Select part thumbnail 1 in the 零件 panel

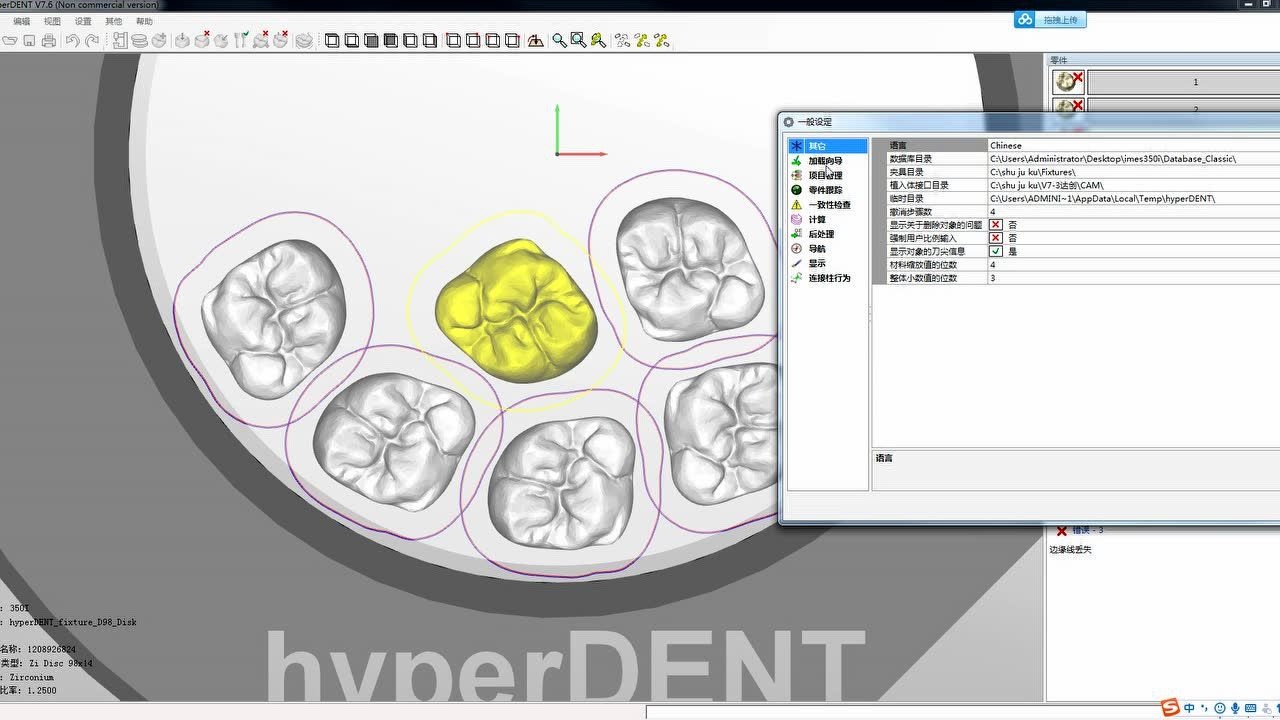[x=1067, y=81]
